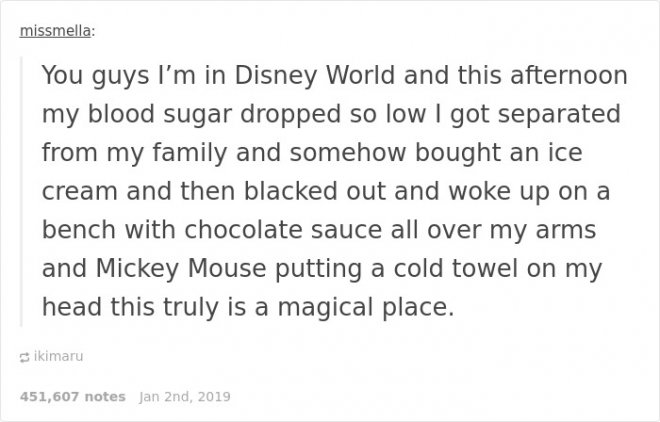Click the Jan 2nd, 2019 post date

pyautogui.click(x=185, y=397)
